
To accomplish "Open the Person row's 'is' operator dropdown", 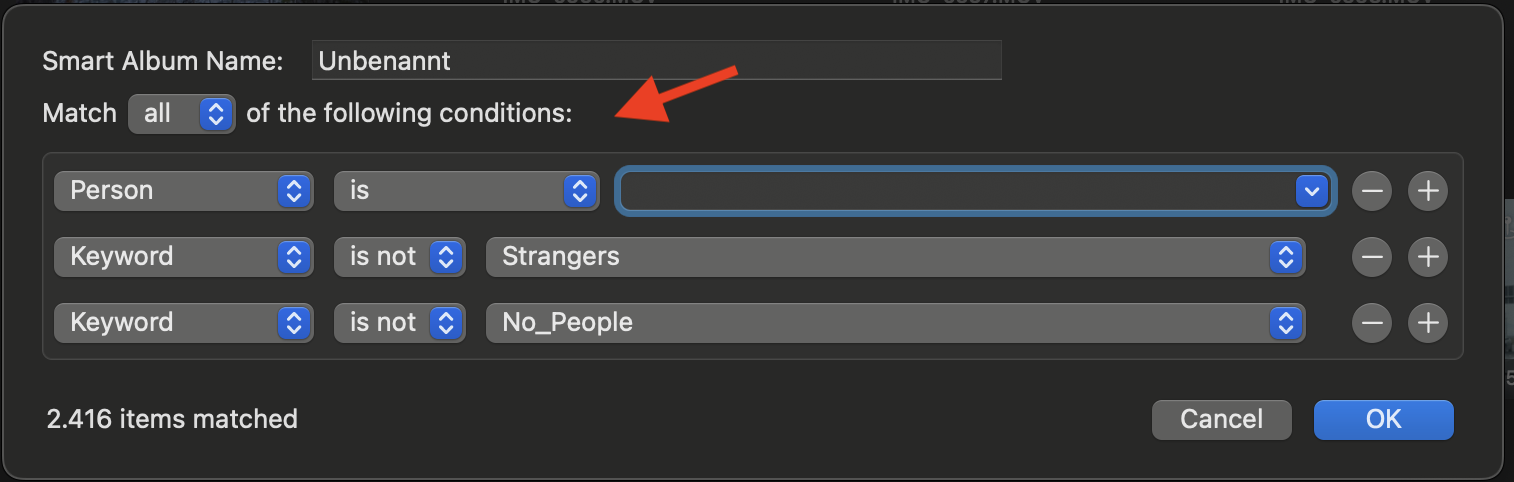I will [x=465, y=191].
